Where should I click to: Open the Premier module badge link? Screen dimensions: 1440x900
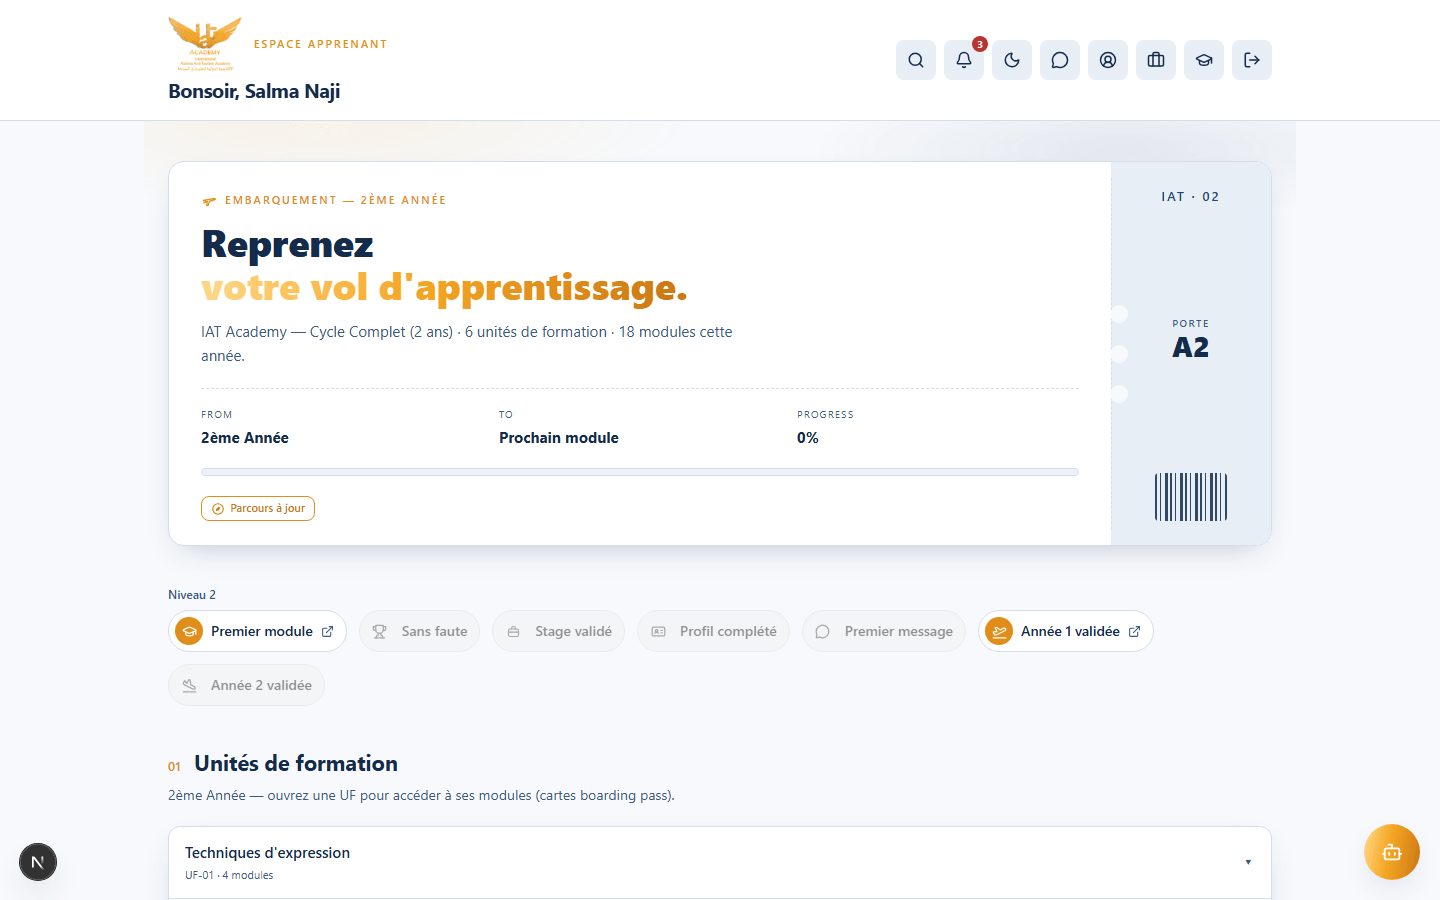coord(258,631)
